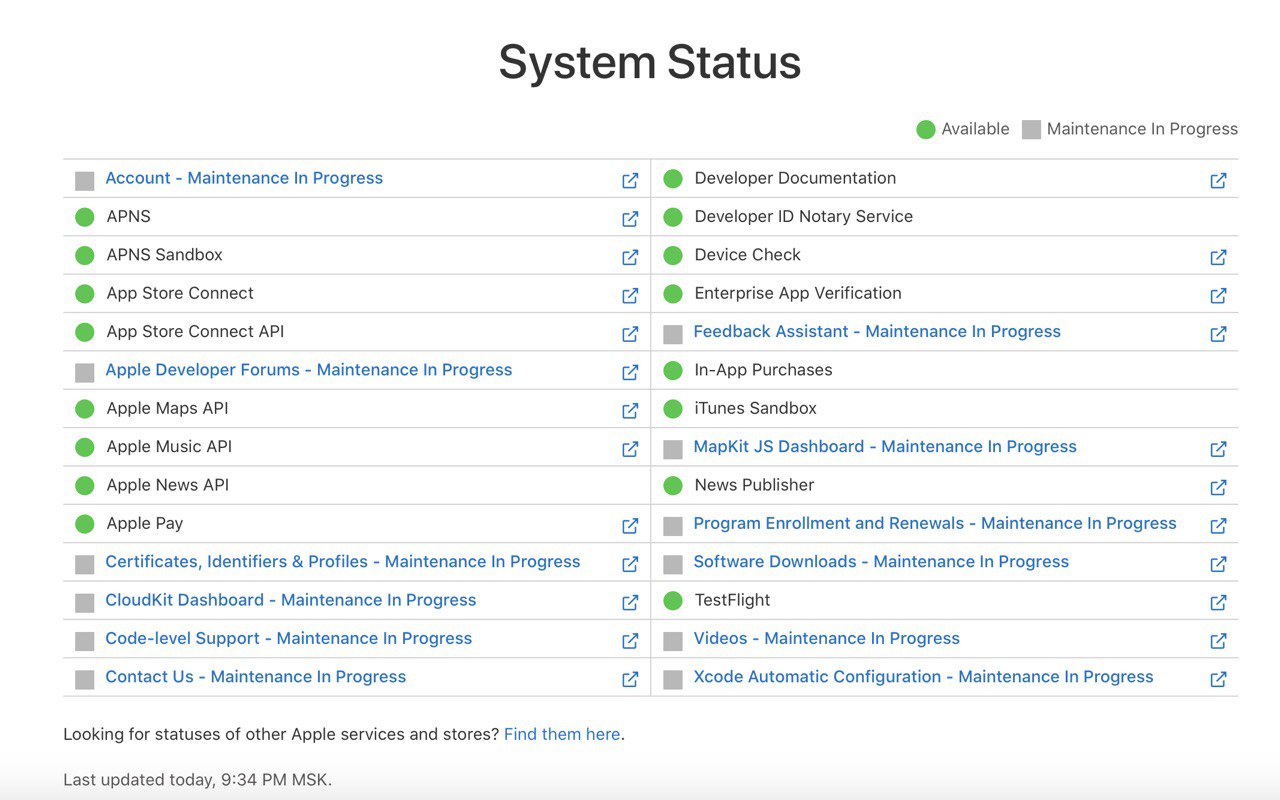Click the 'iTunes Sandbox' service name

point(756,408)
